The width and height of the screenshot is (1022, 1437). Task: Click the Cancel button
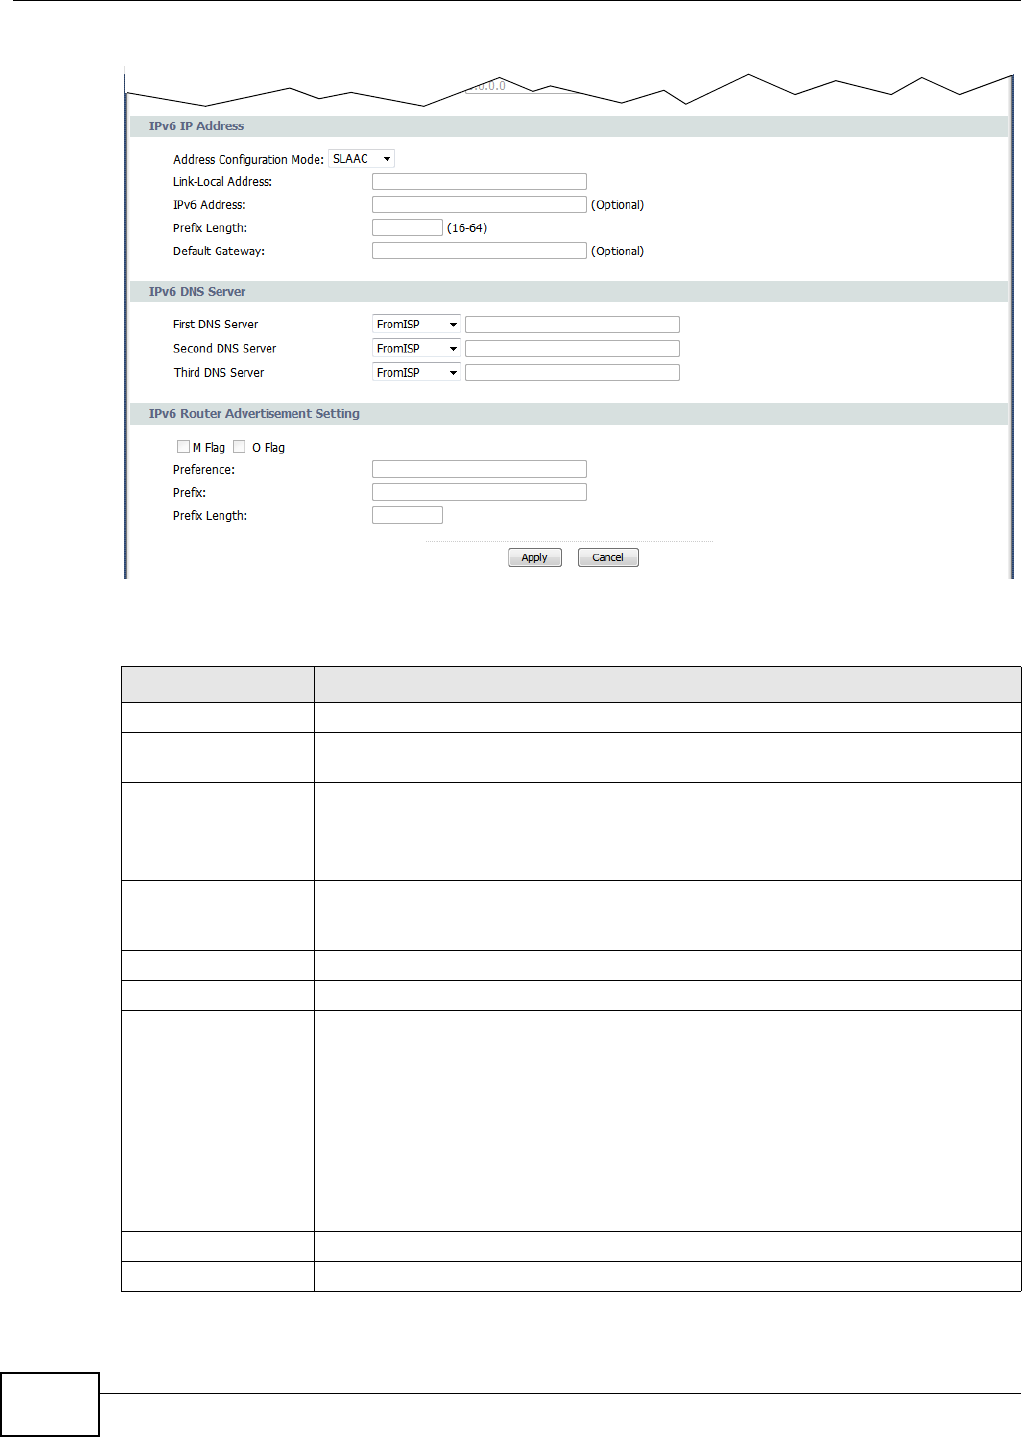pos(608,558)
